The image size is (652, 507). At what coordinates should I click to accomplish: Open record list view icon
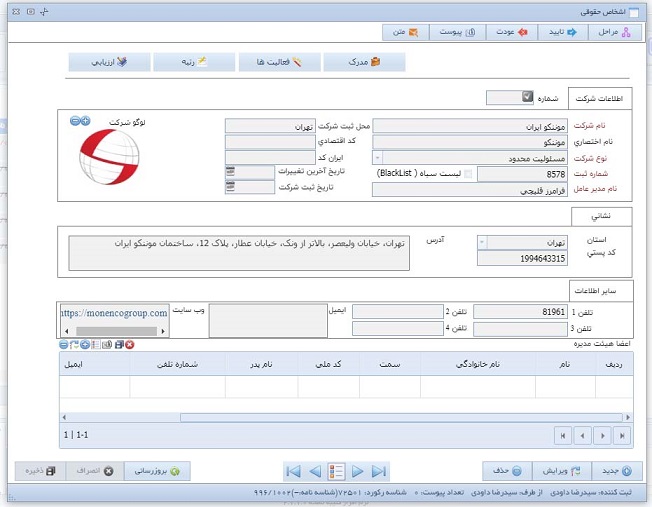(336, 472)
